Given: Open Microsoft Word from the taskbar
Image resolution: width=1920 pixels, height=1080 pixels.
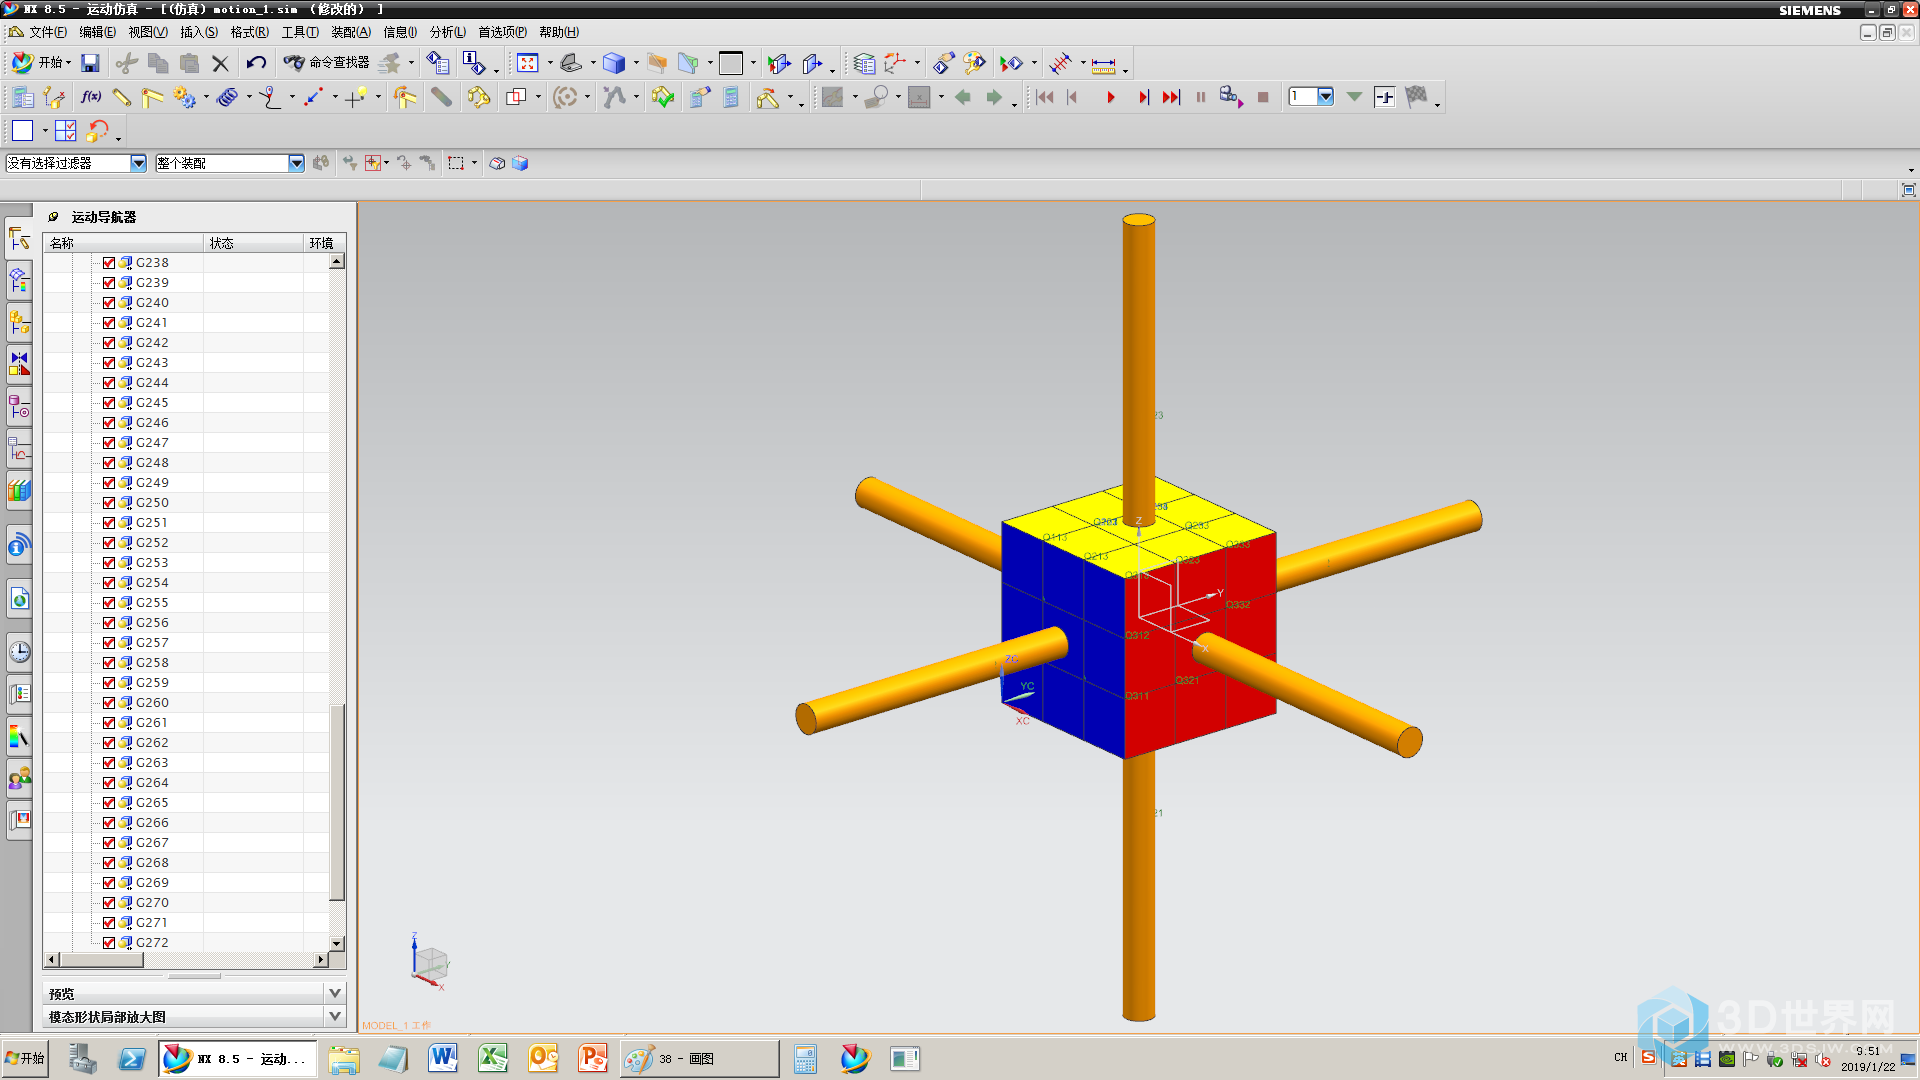Looking at the screenshot, I should (442, 1058).
